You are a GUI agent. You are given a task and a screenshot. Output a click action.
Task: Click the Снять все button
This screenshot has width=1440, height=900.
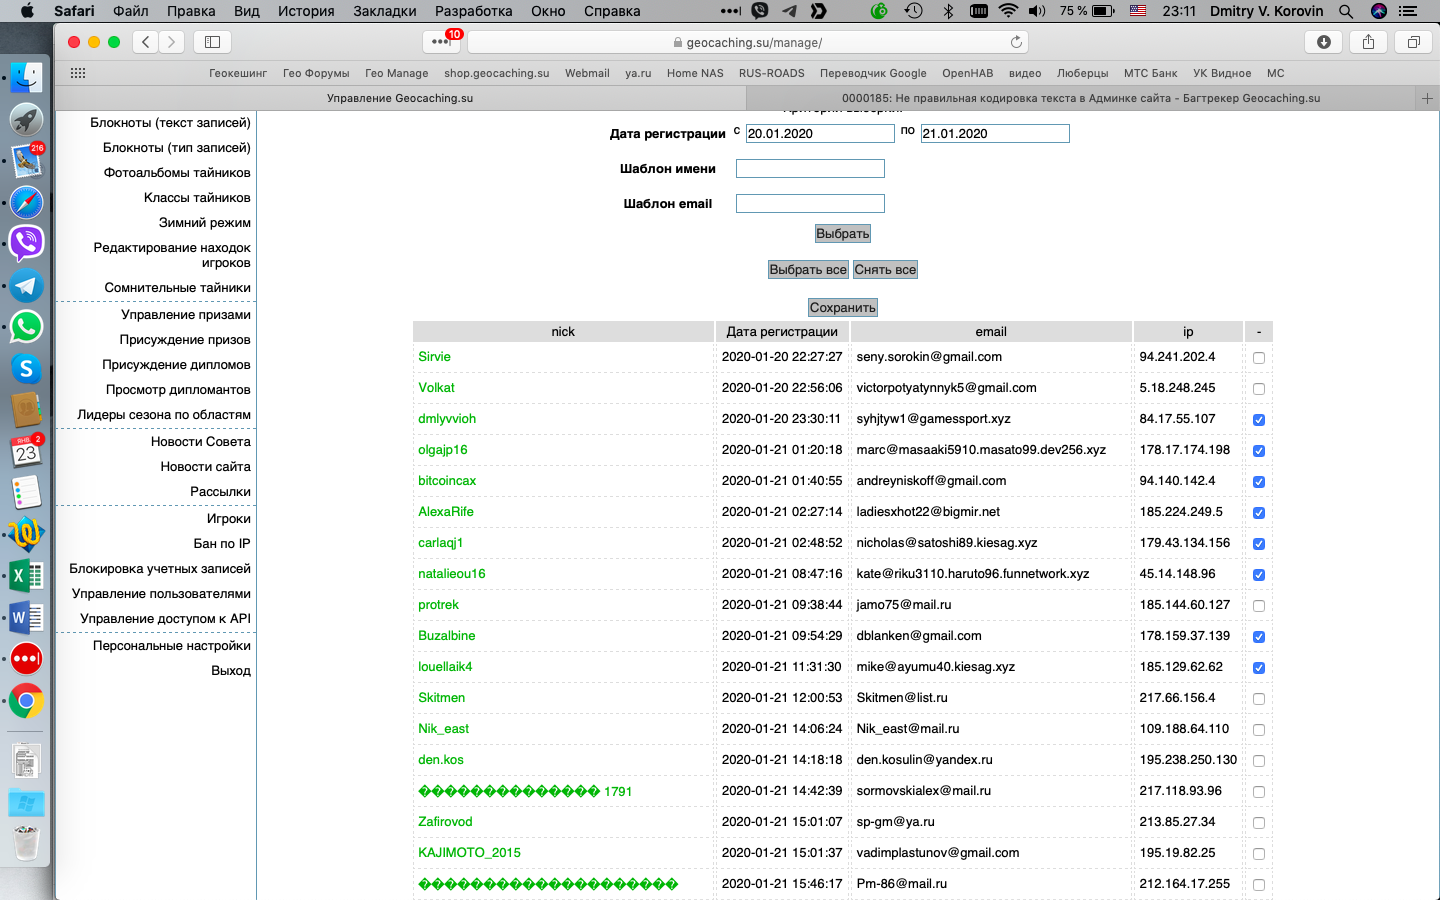[x=885, y=270]
